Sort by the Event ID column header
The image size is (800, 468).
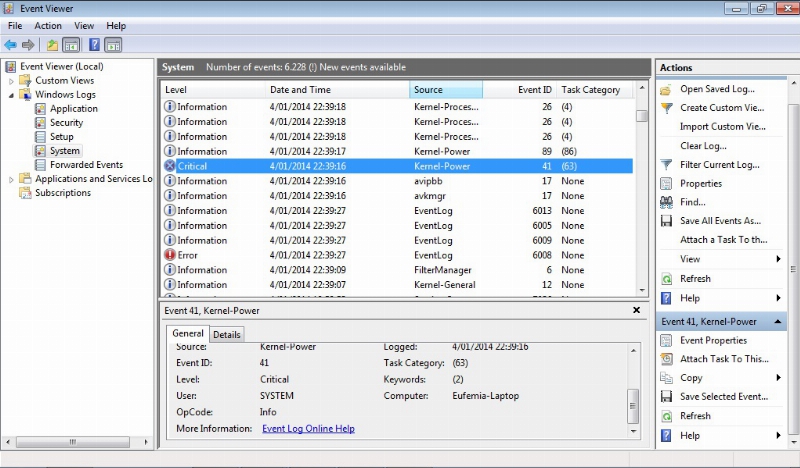click(519, 90)
